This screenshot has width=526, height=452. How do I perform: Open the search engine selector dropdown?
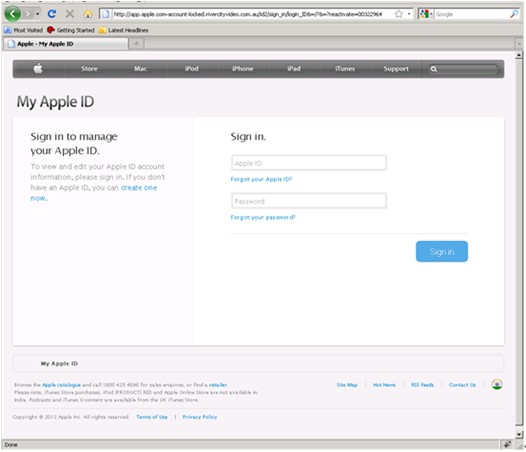point(425,14)
